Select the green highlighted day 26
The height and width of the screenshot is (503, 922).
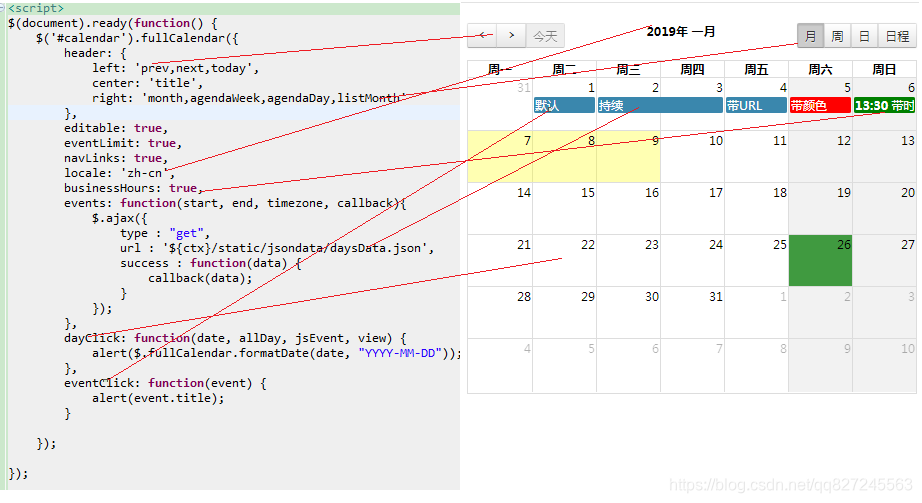[x=820, y=260]
